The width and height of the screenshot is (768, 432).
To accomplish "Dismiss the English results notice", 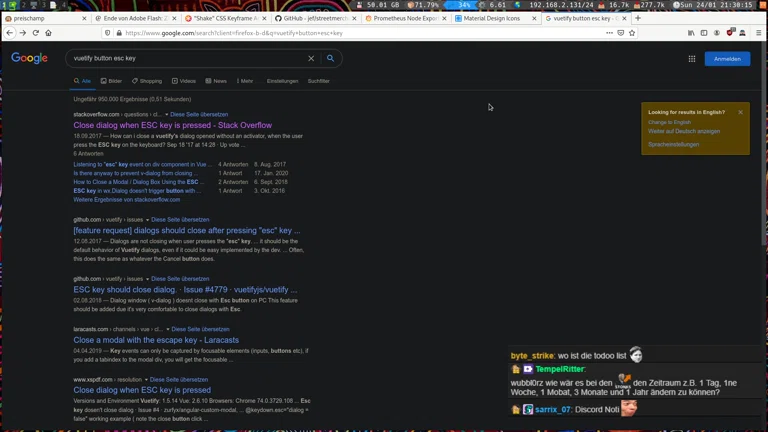I will [740, 112].
